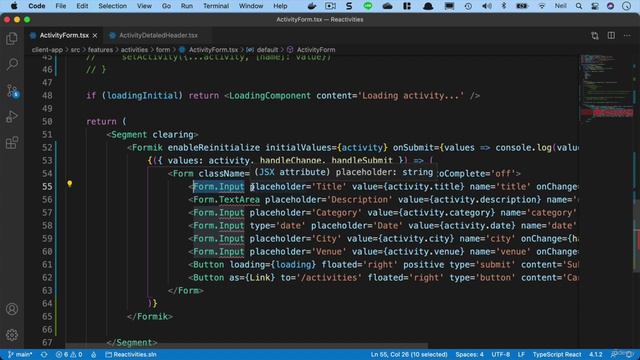Image resolution: width=640 pixels, height=360 pixels.
Task: Click the lightbulb quick fix on line 55
Action: click(x=69, y=184)
